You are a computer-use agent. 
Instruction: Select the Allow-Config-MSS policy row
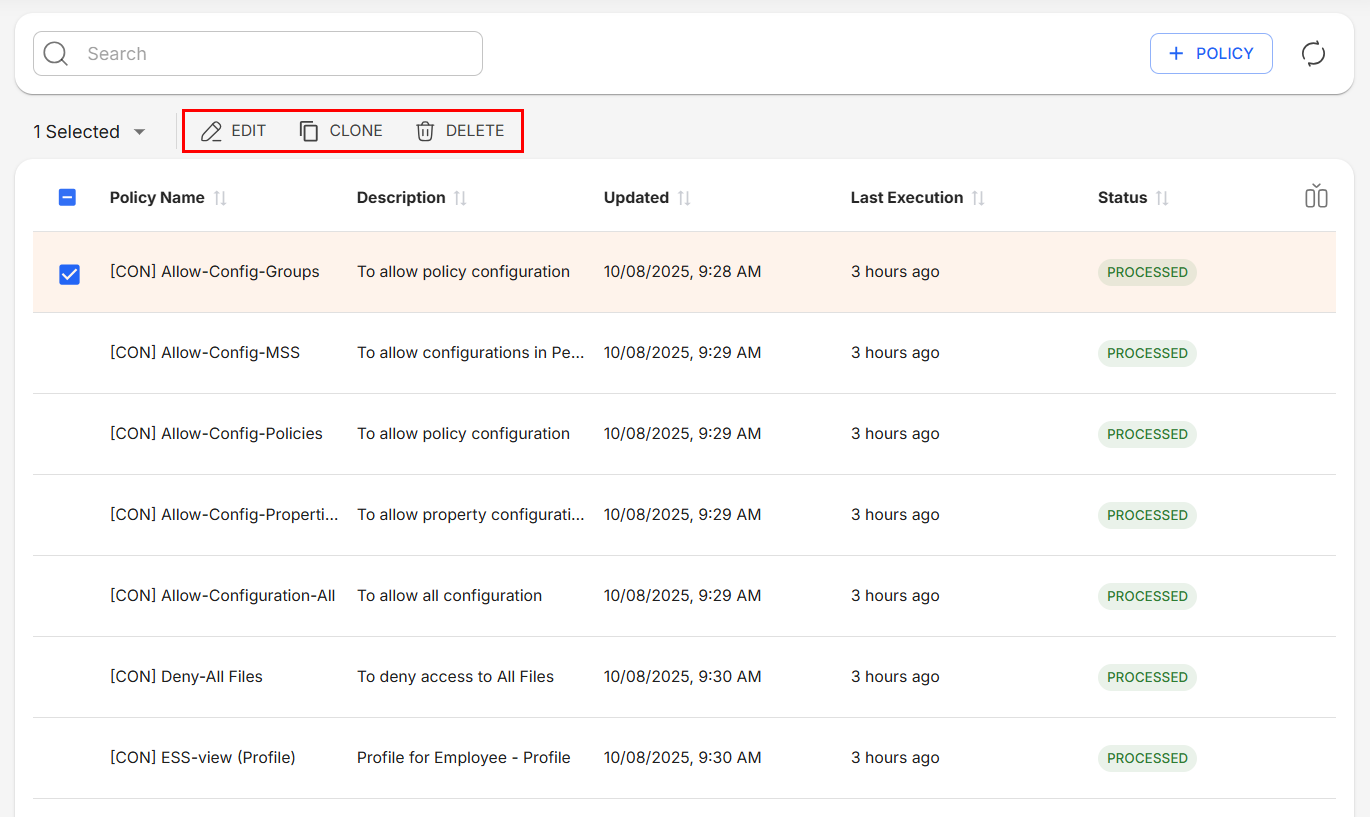(x=205, y=353)
